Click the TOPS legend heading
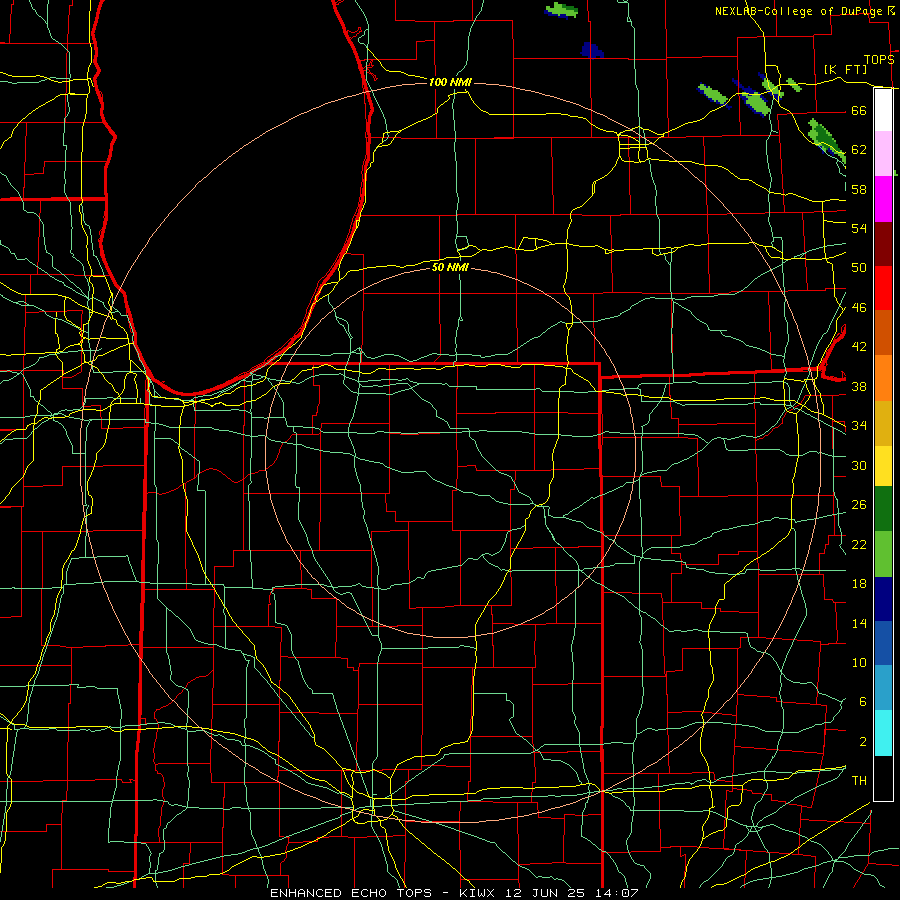The image size is (900, 900). (879, 60)
